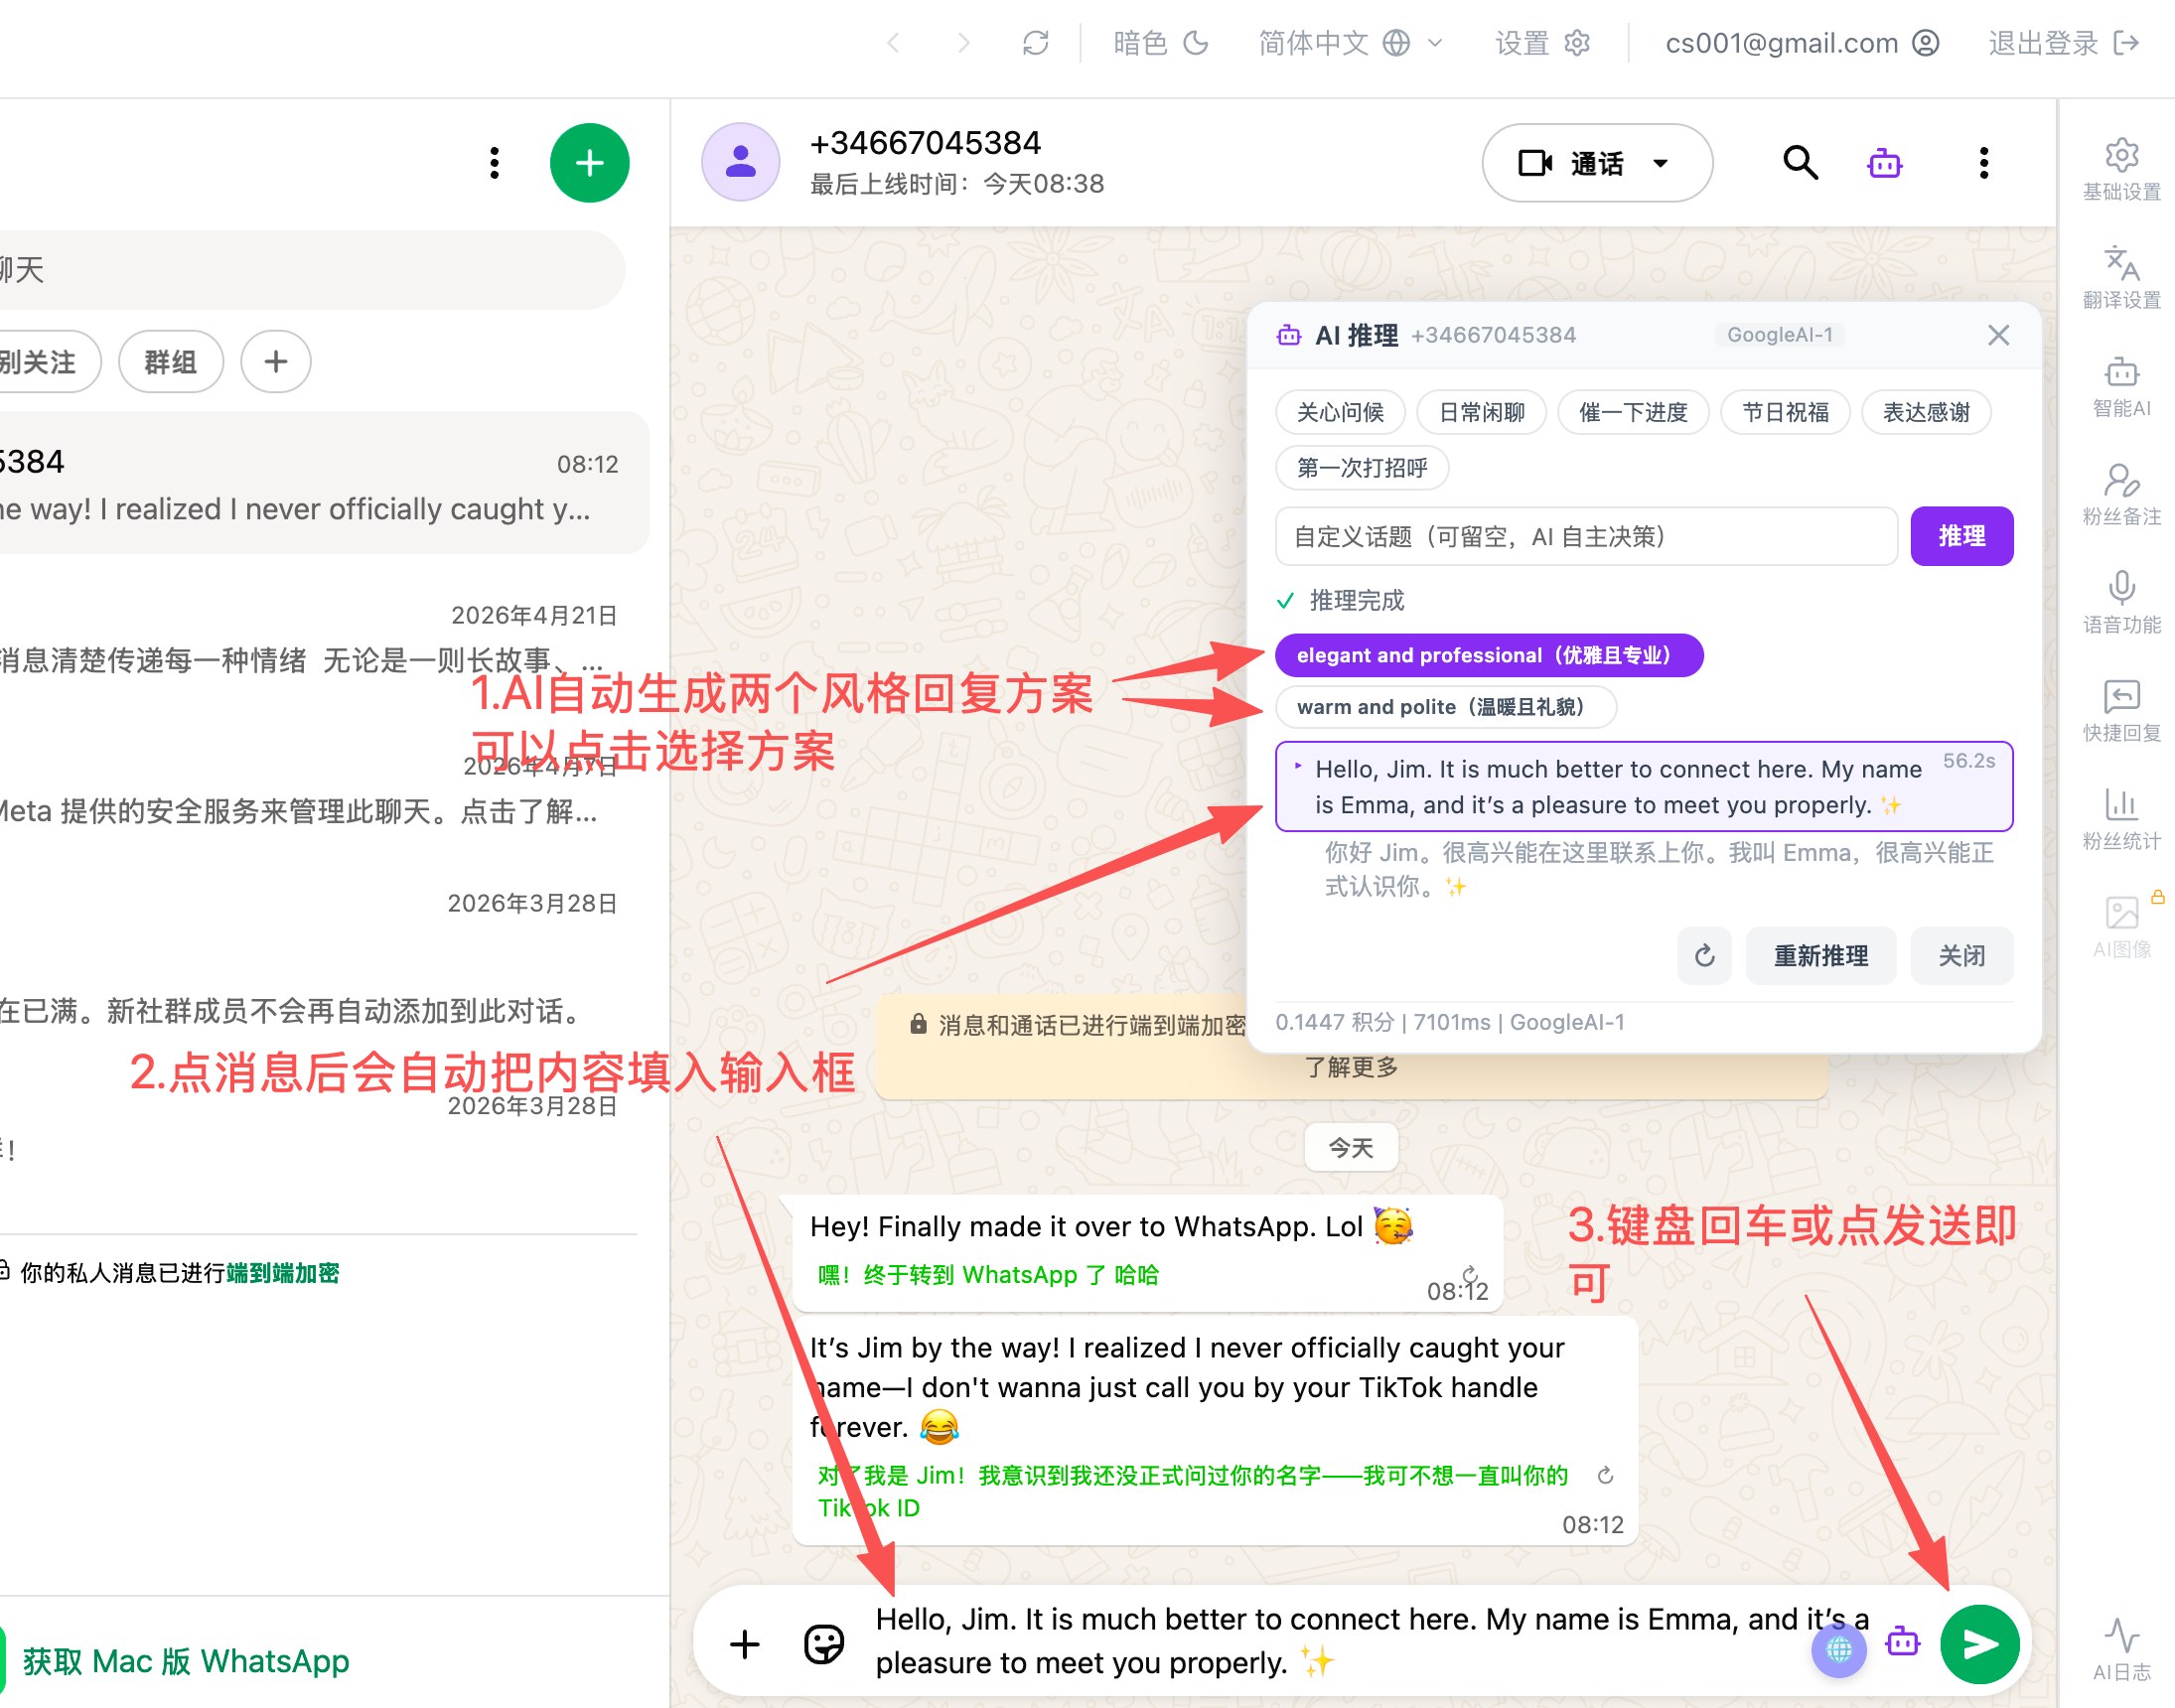The width and height of the screenshot is (2175, 1708).
Task: Add a new list with plus chip
Action: click(276, 361)
